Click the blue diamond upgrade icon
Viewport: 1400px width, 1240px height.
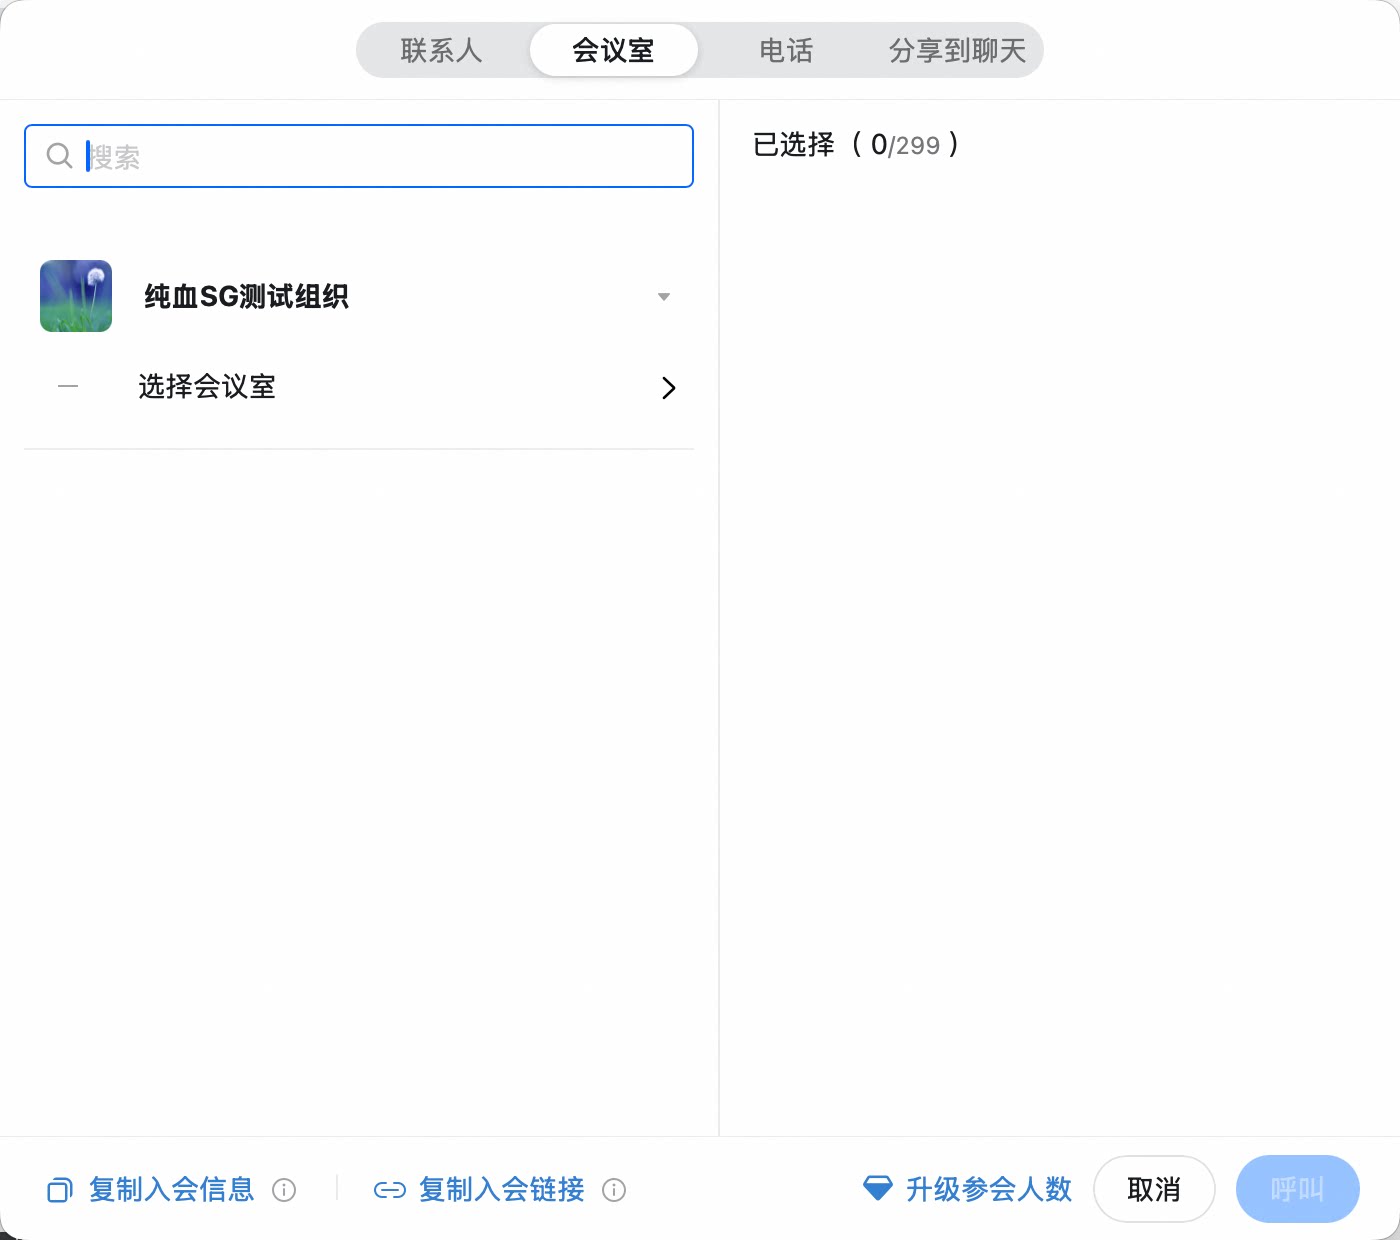[877, 1188]
